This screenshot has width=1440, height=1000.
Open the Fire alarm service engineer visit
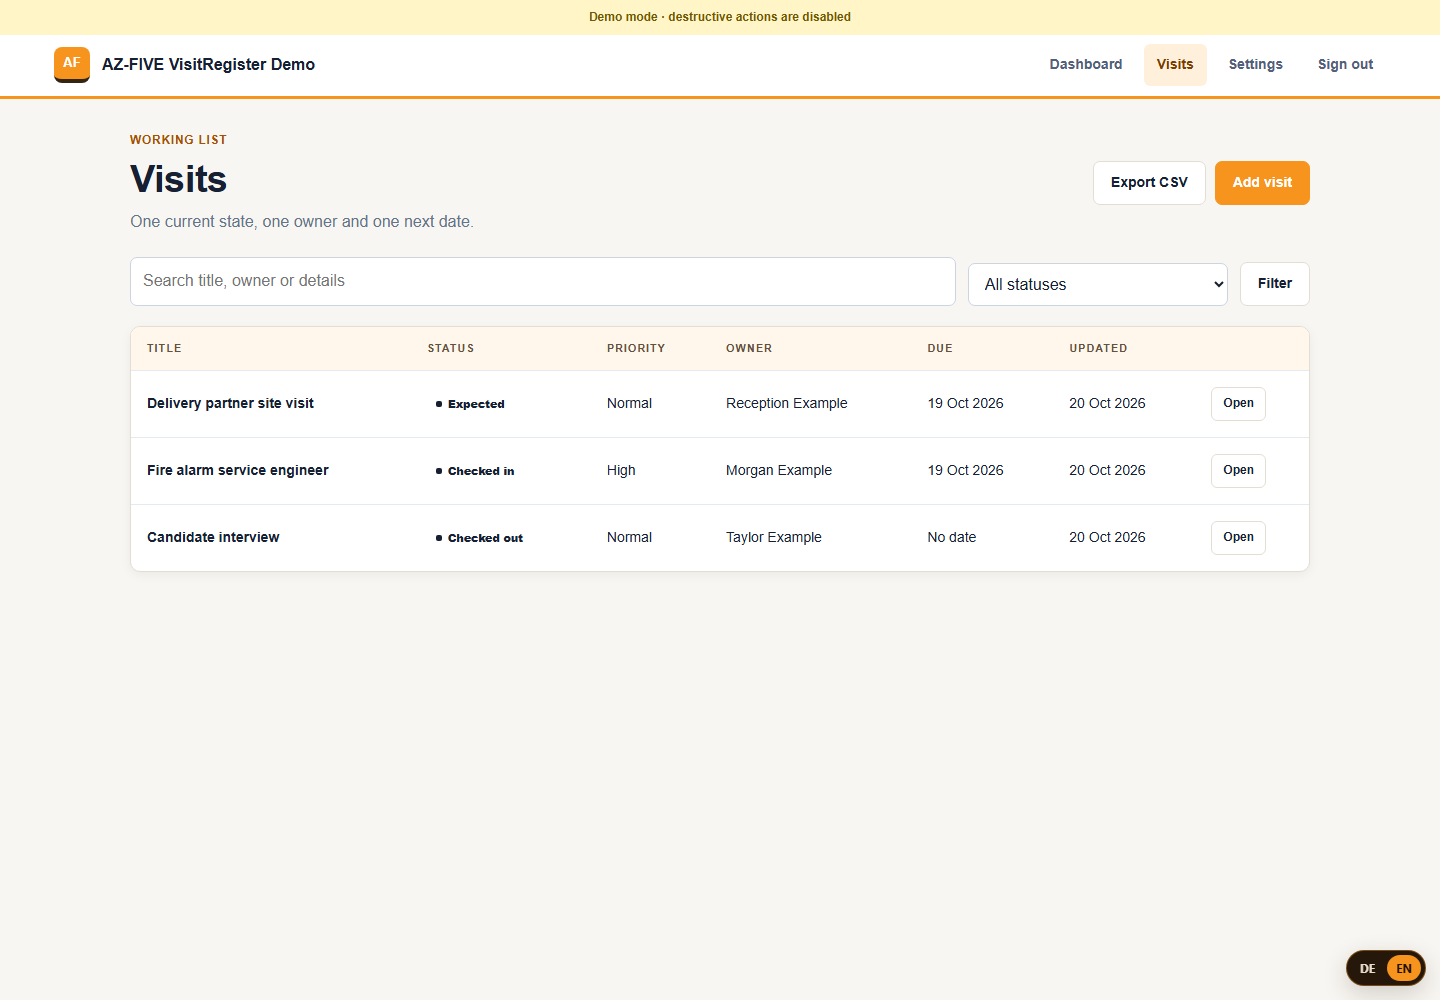1238,471
